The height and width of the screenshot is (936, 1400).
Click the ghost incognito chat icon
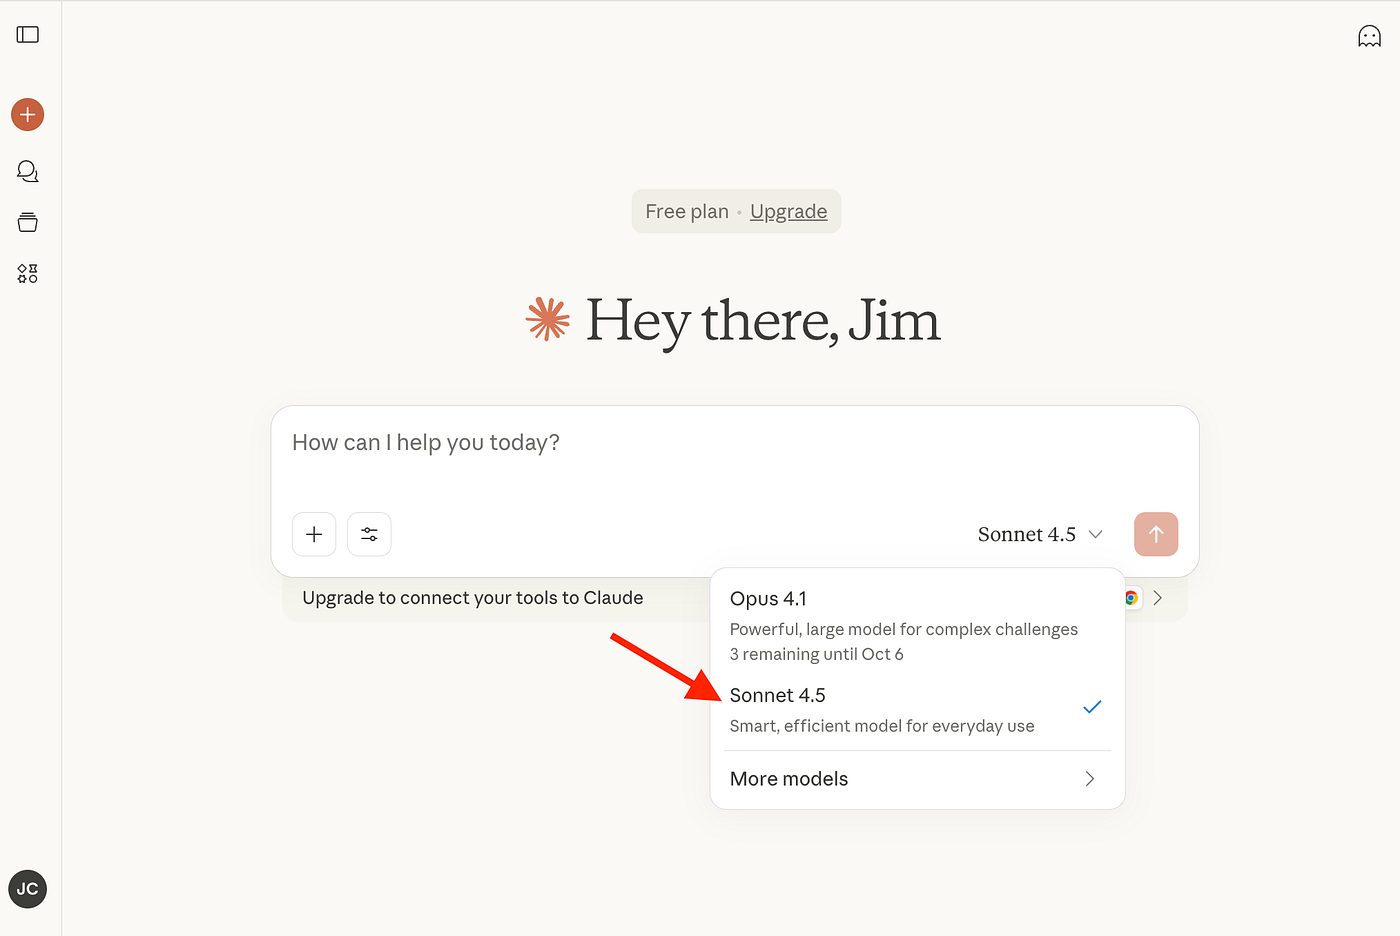click(x=1369, y=37)
